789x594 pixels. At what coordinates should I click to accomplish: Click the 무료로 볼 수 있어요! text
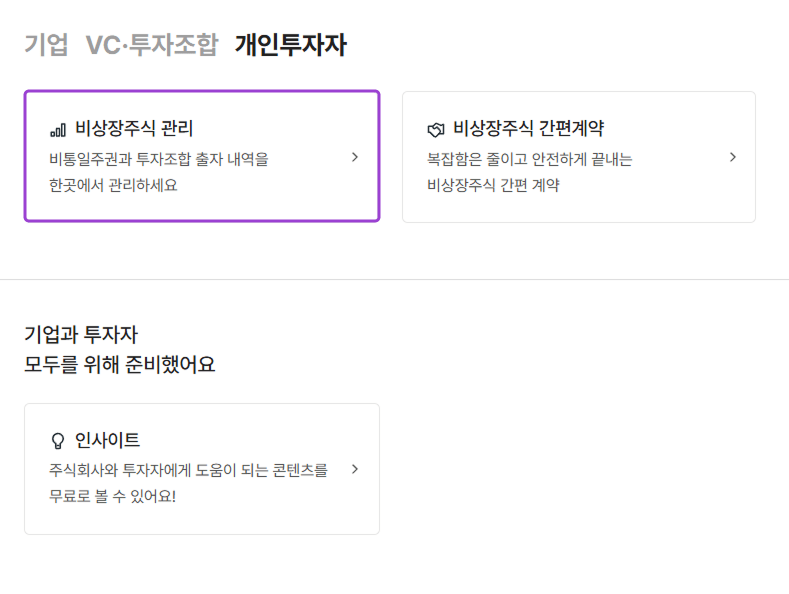[112, 496]
